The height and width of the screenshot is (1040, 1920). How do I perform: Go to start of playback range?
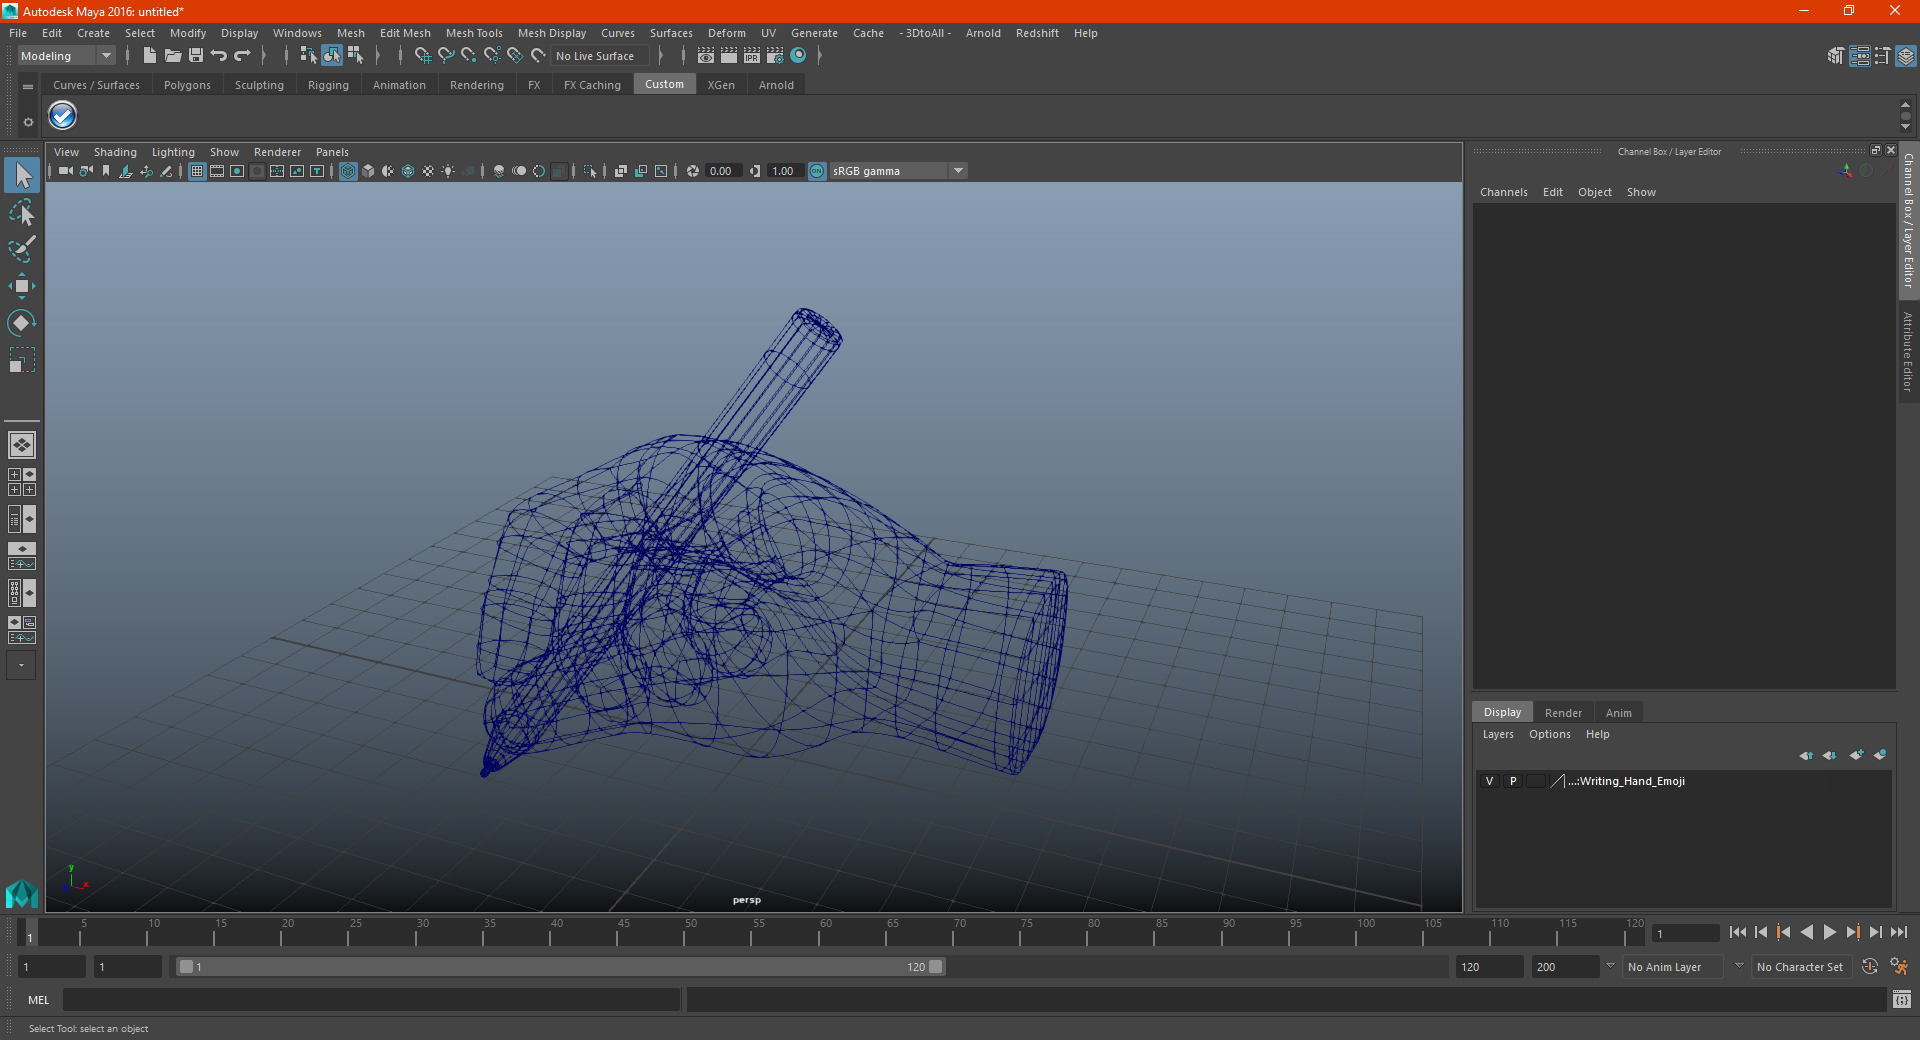pyautogui.click(x=1737, y=932)
